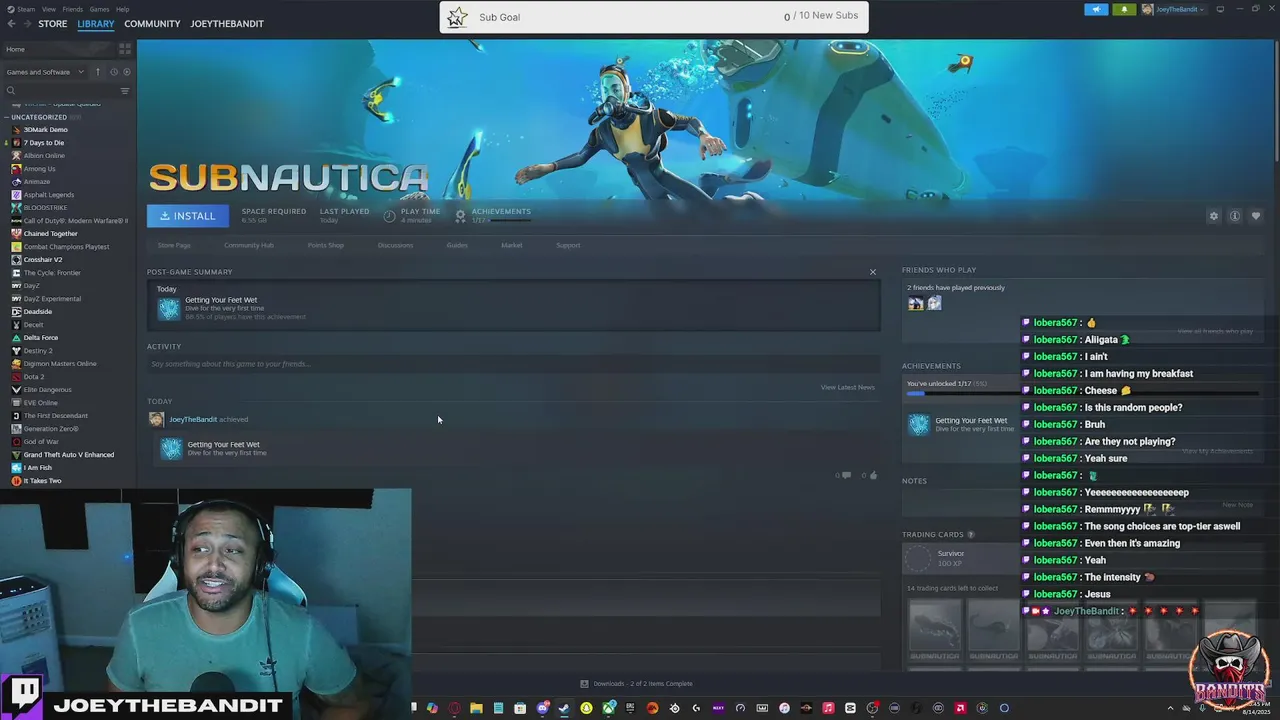Image resolution: width=1280 pixels, height=720 pixels.
Task: Close the Post-Game Summary panel
Action: pos(872,272)
